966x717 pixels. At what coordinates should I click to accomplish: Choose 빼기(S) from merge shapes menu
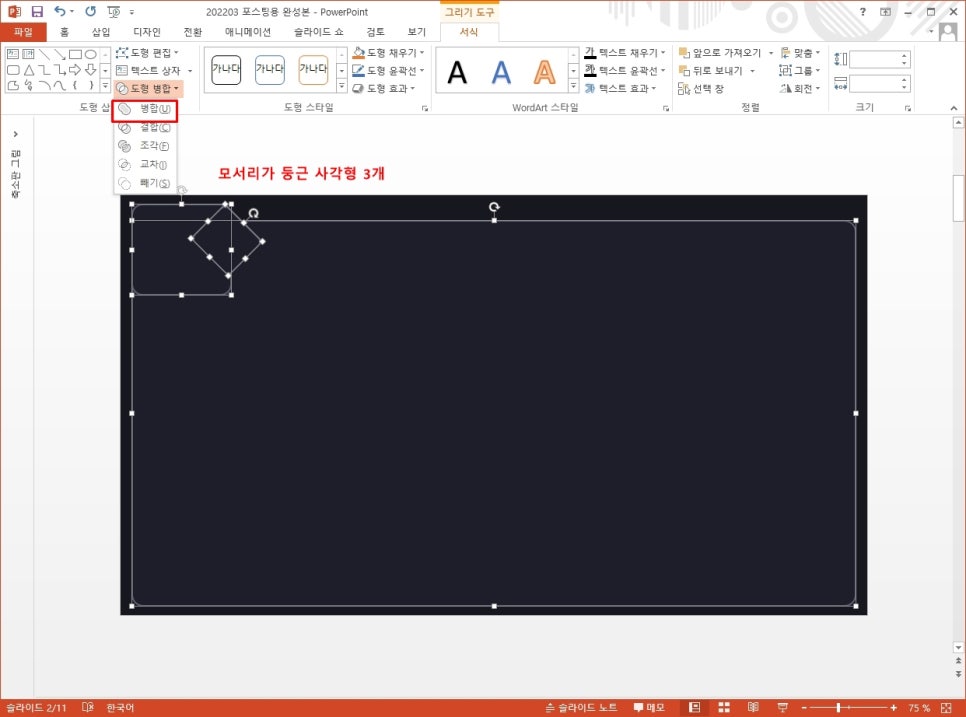(145, 183)
